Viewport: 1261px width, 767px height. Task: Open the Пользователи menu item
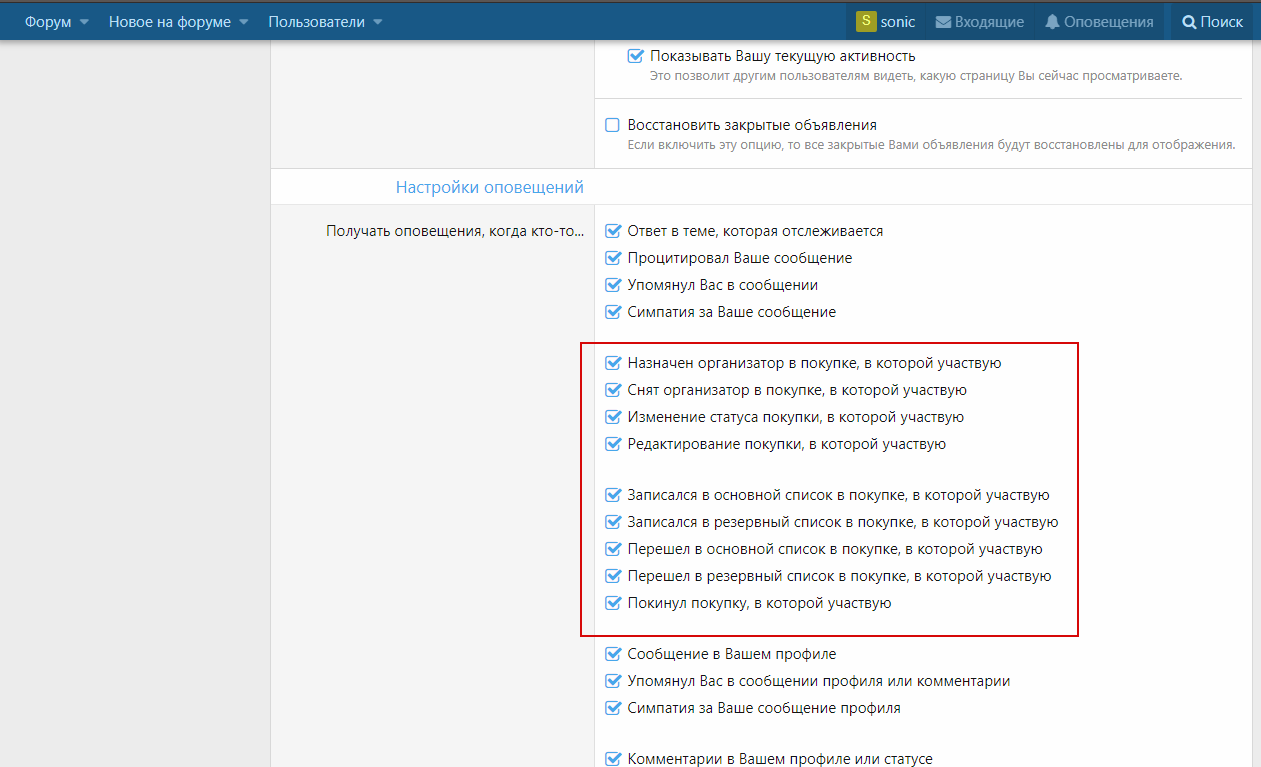click(316, 22)
